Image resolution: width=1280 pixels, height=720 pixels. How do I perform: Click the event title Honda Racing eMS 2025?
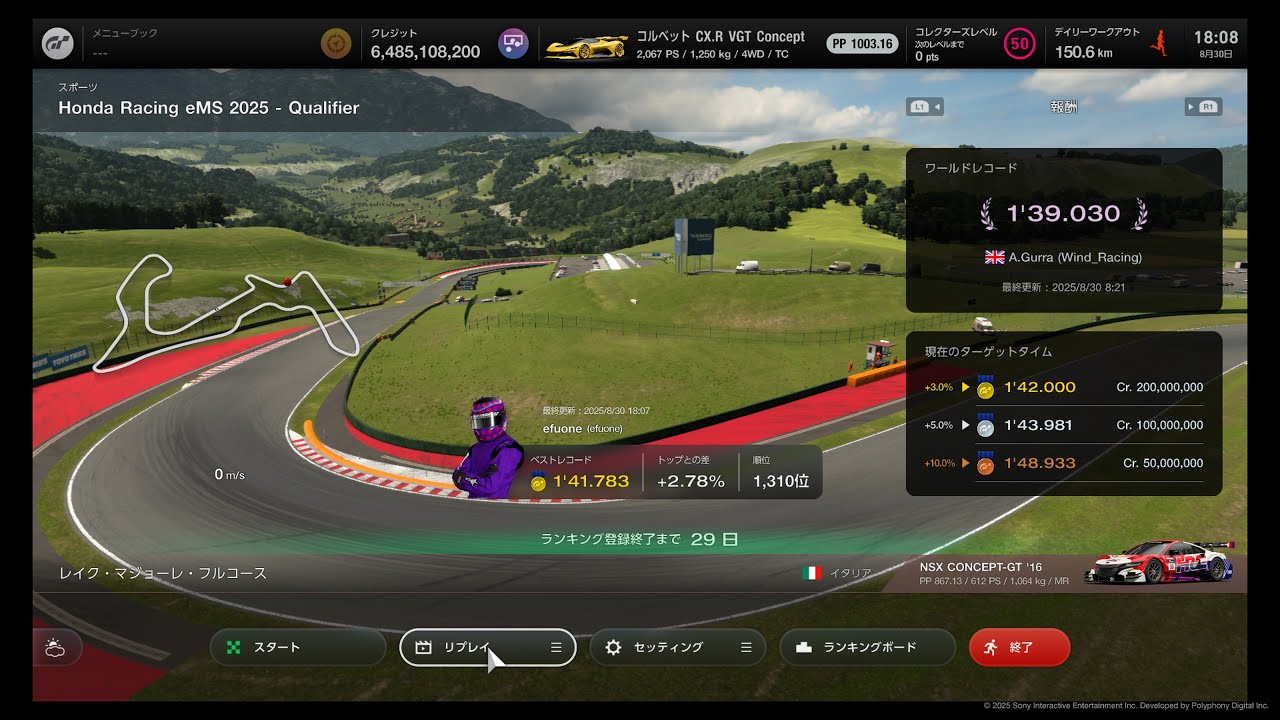pyautogui.click(x=208, y=108)
